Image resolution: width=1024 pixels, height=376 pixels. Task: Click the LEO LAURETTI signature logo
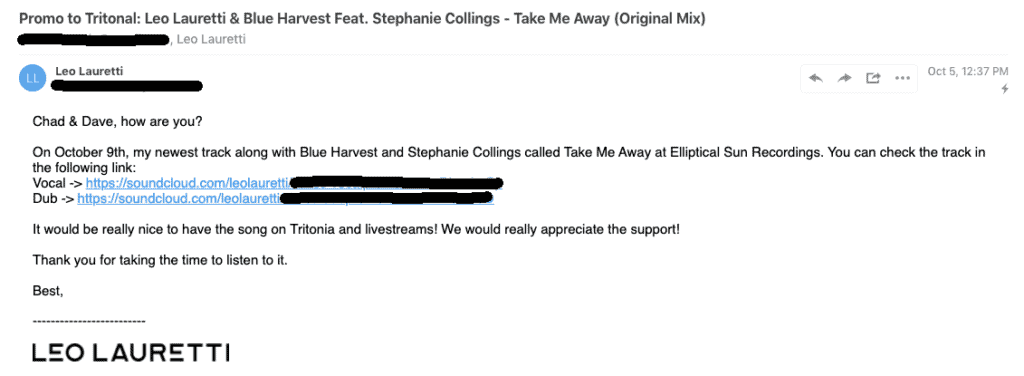[x=131, y=354]
